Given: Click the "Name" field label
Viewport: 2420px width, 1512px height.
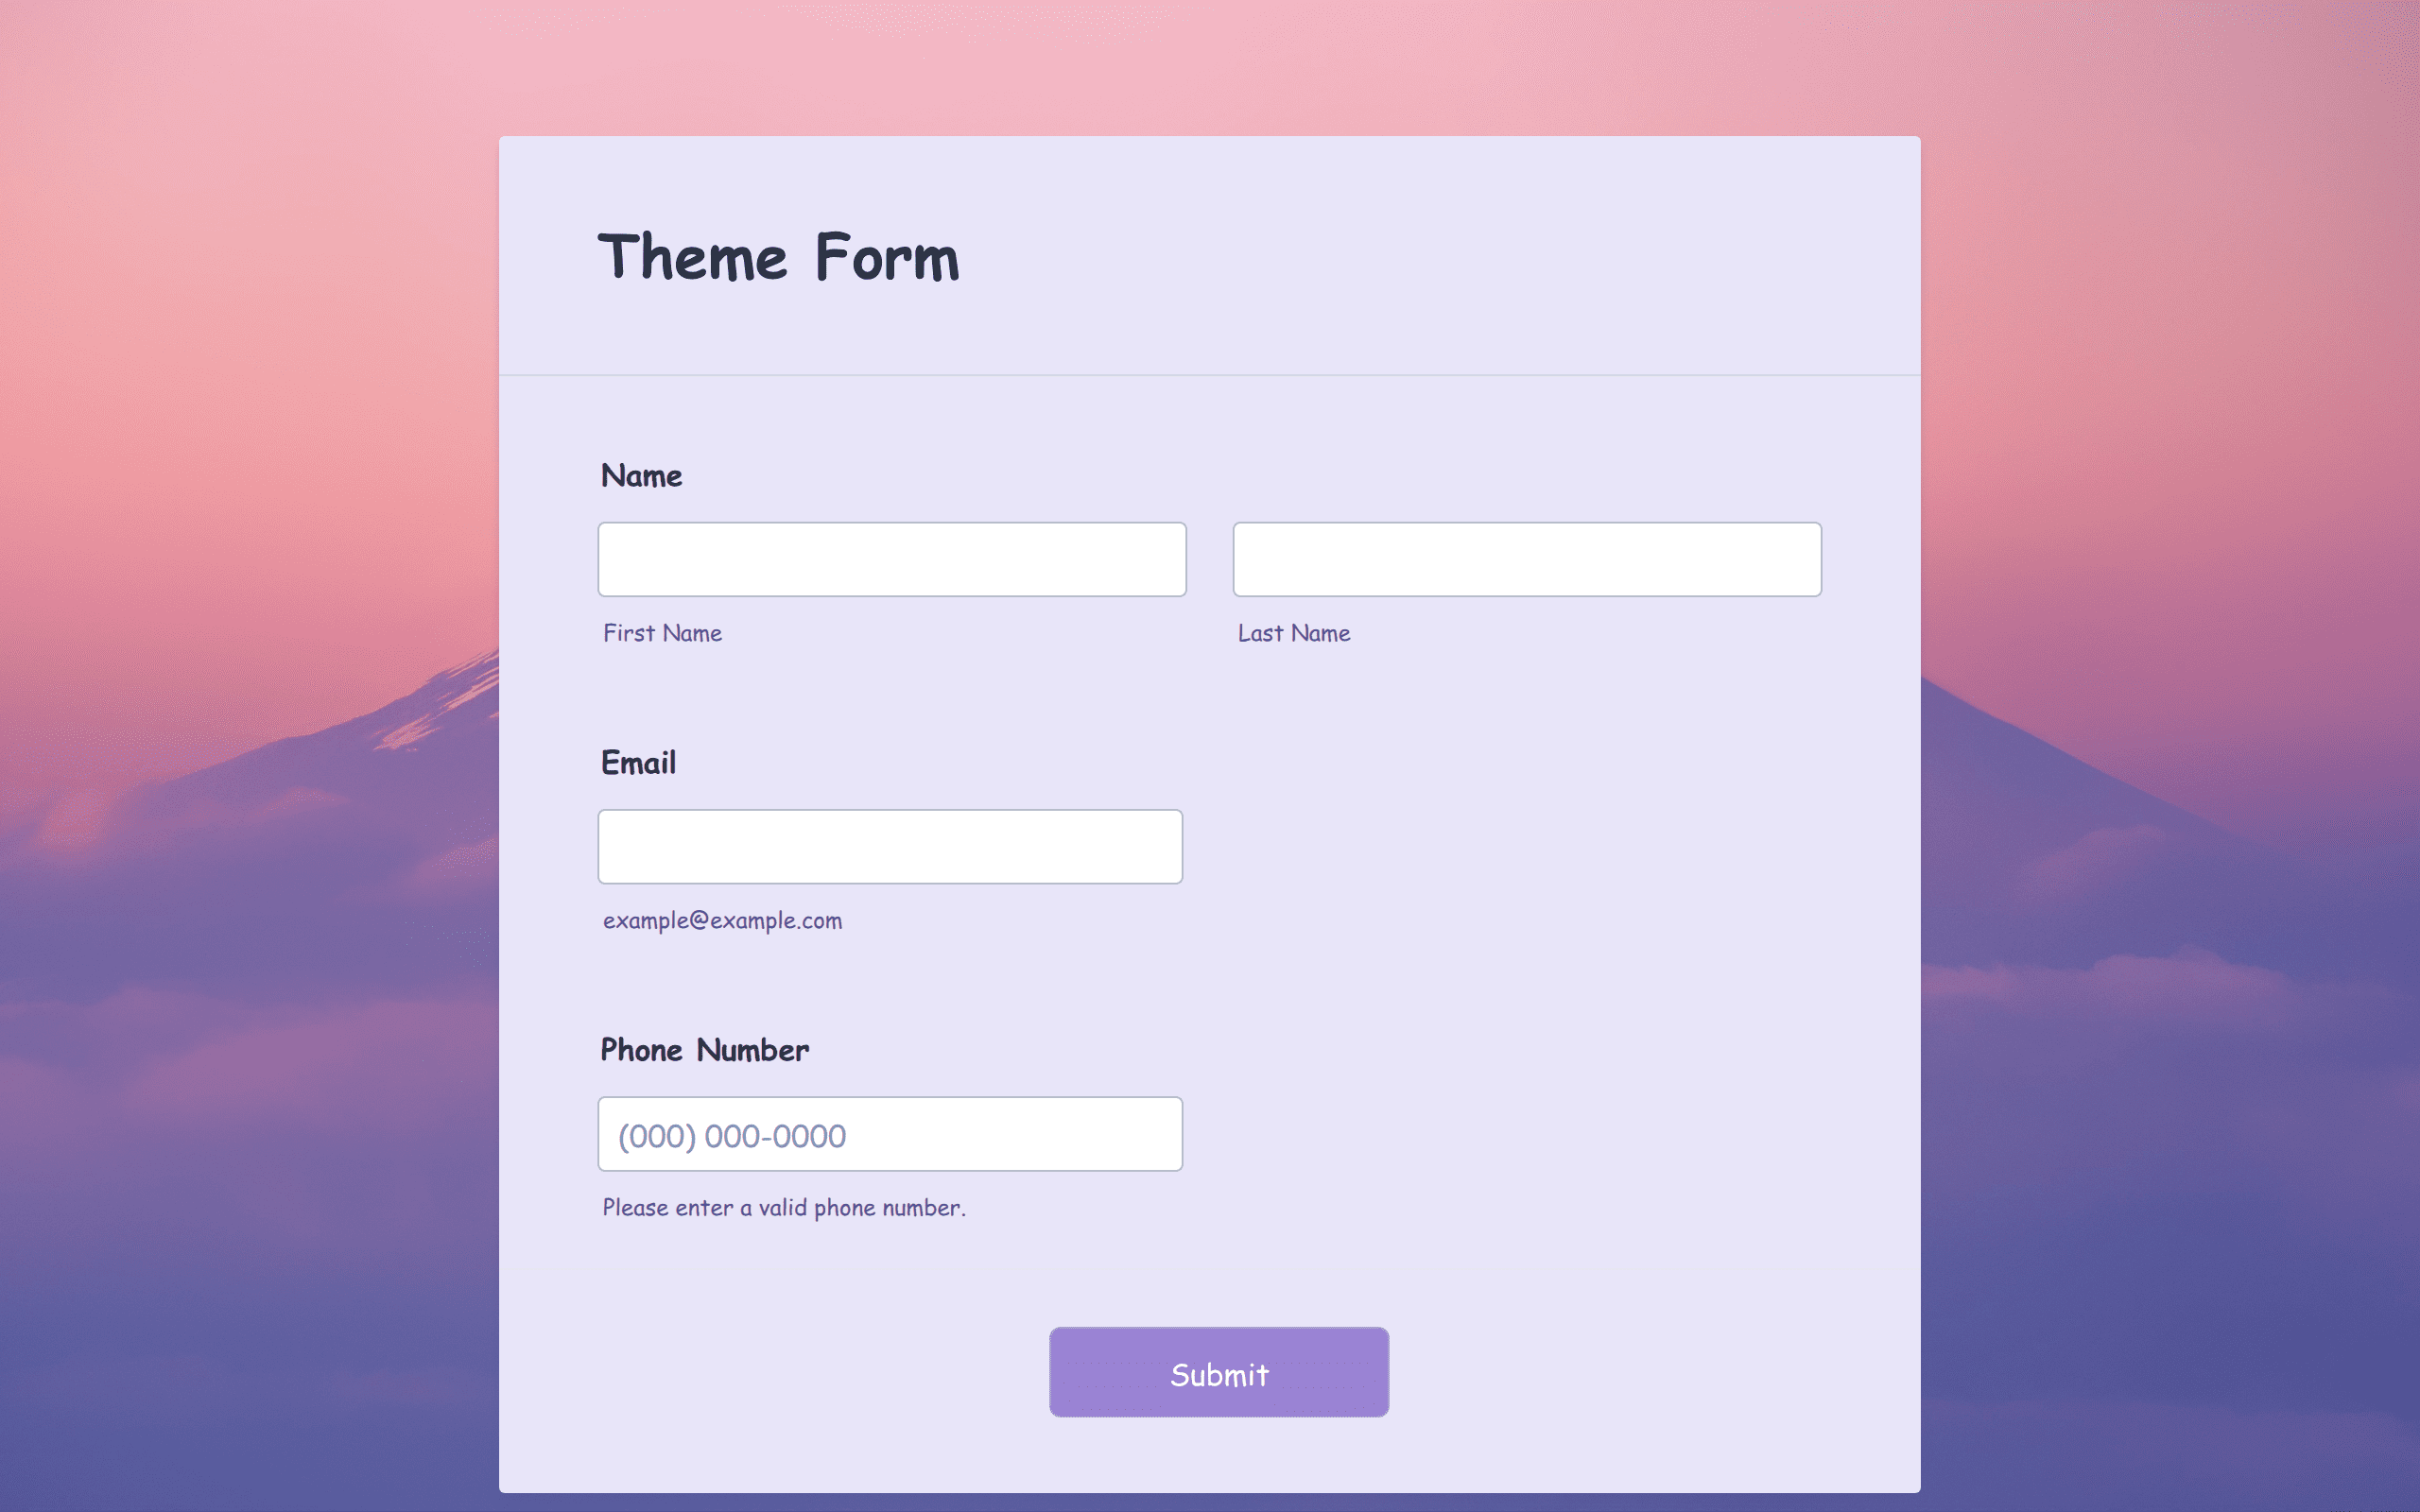Looking at the screenshot, I should click(642, 476).
